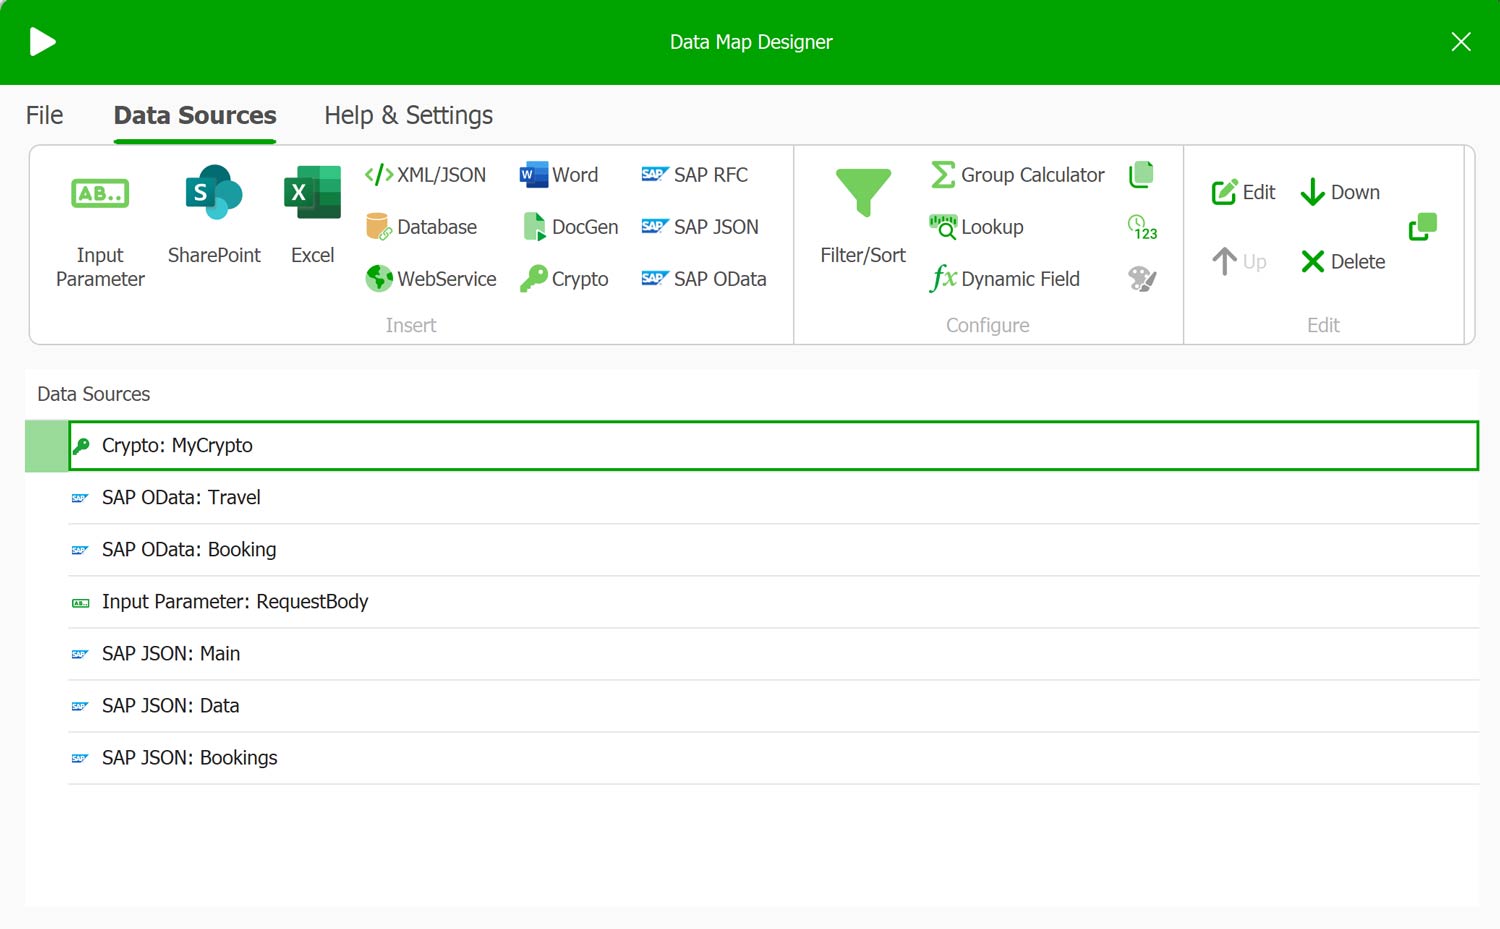
Task: Insert a SharePoint data source
Action: pos(213,195)
